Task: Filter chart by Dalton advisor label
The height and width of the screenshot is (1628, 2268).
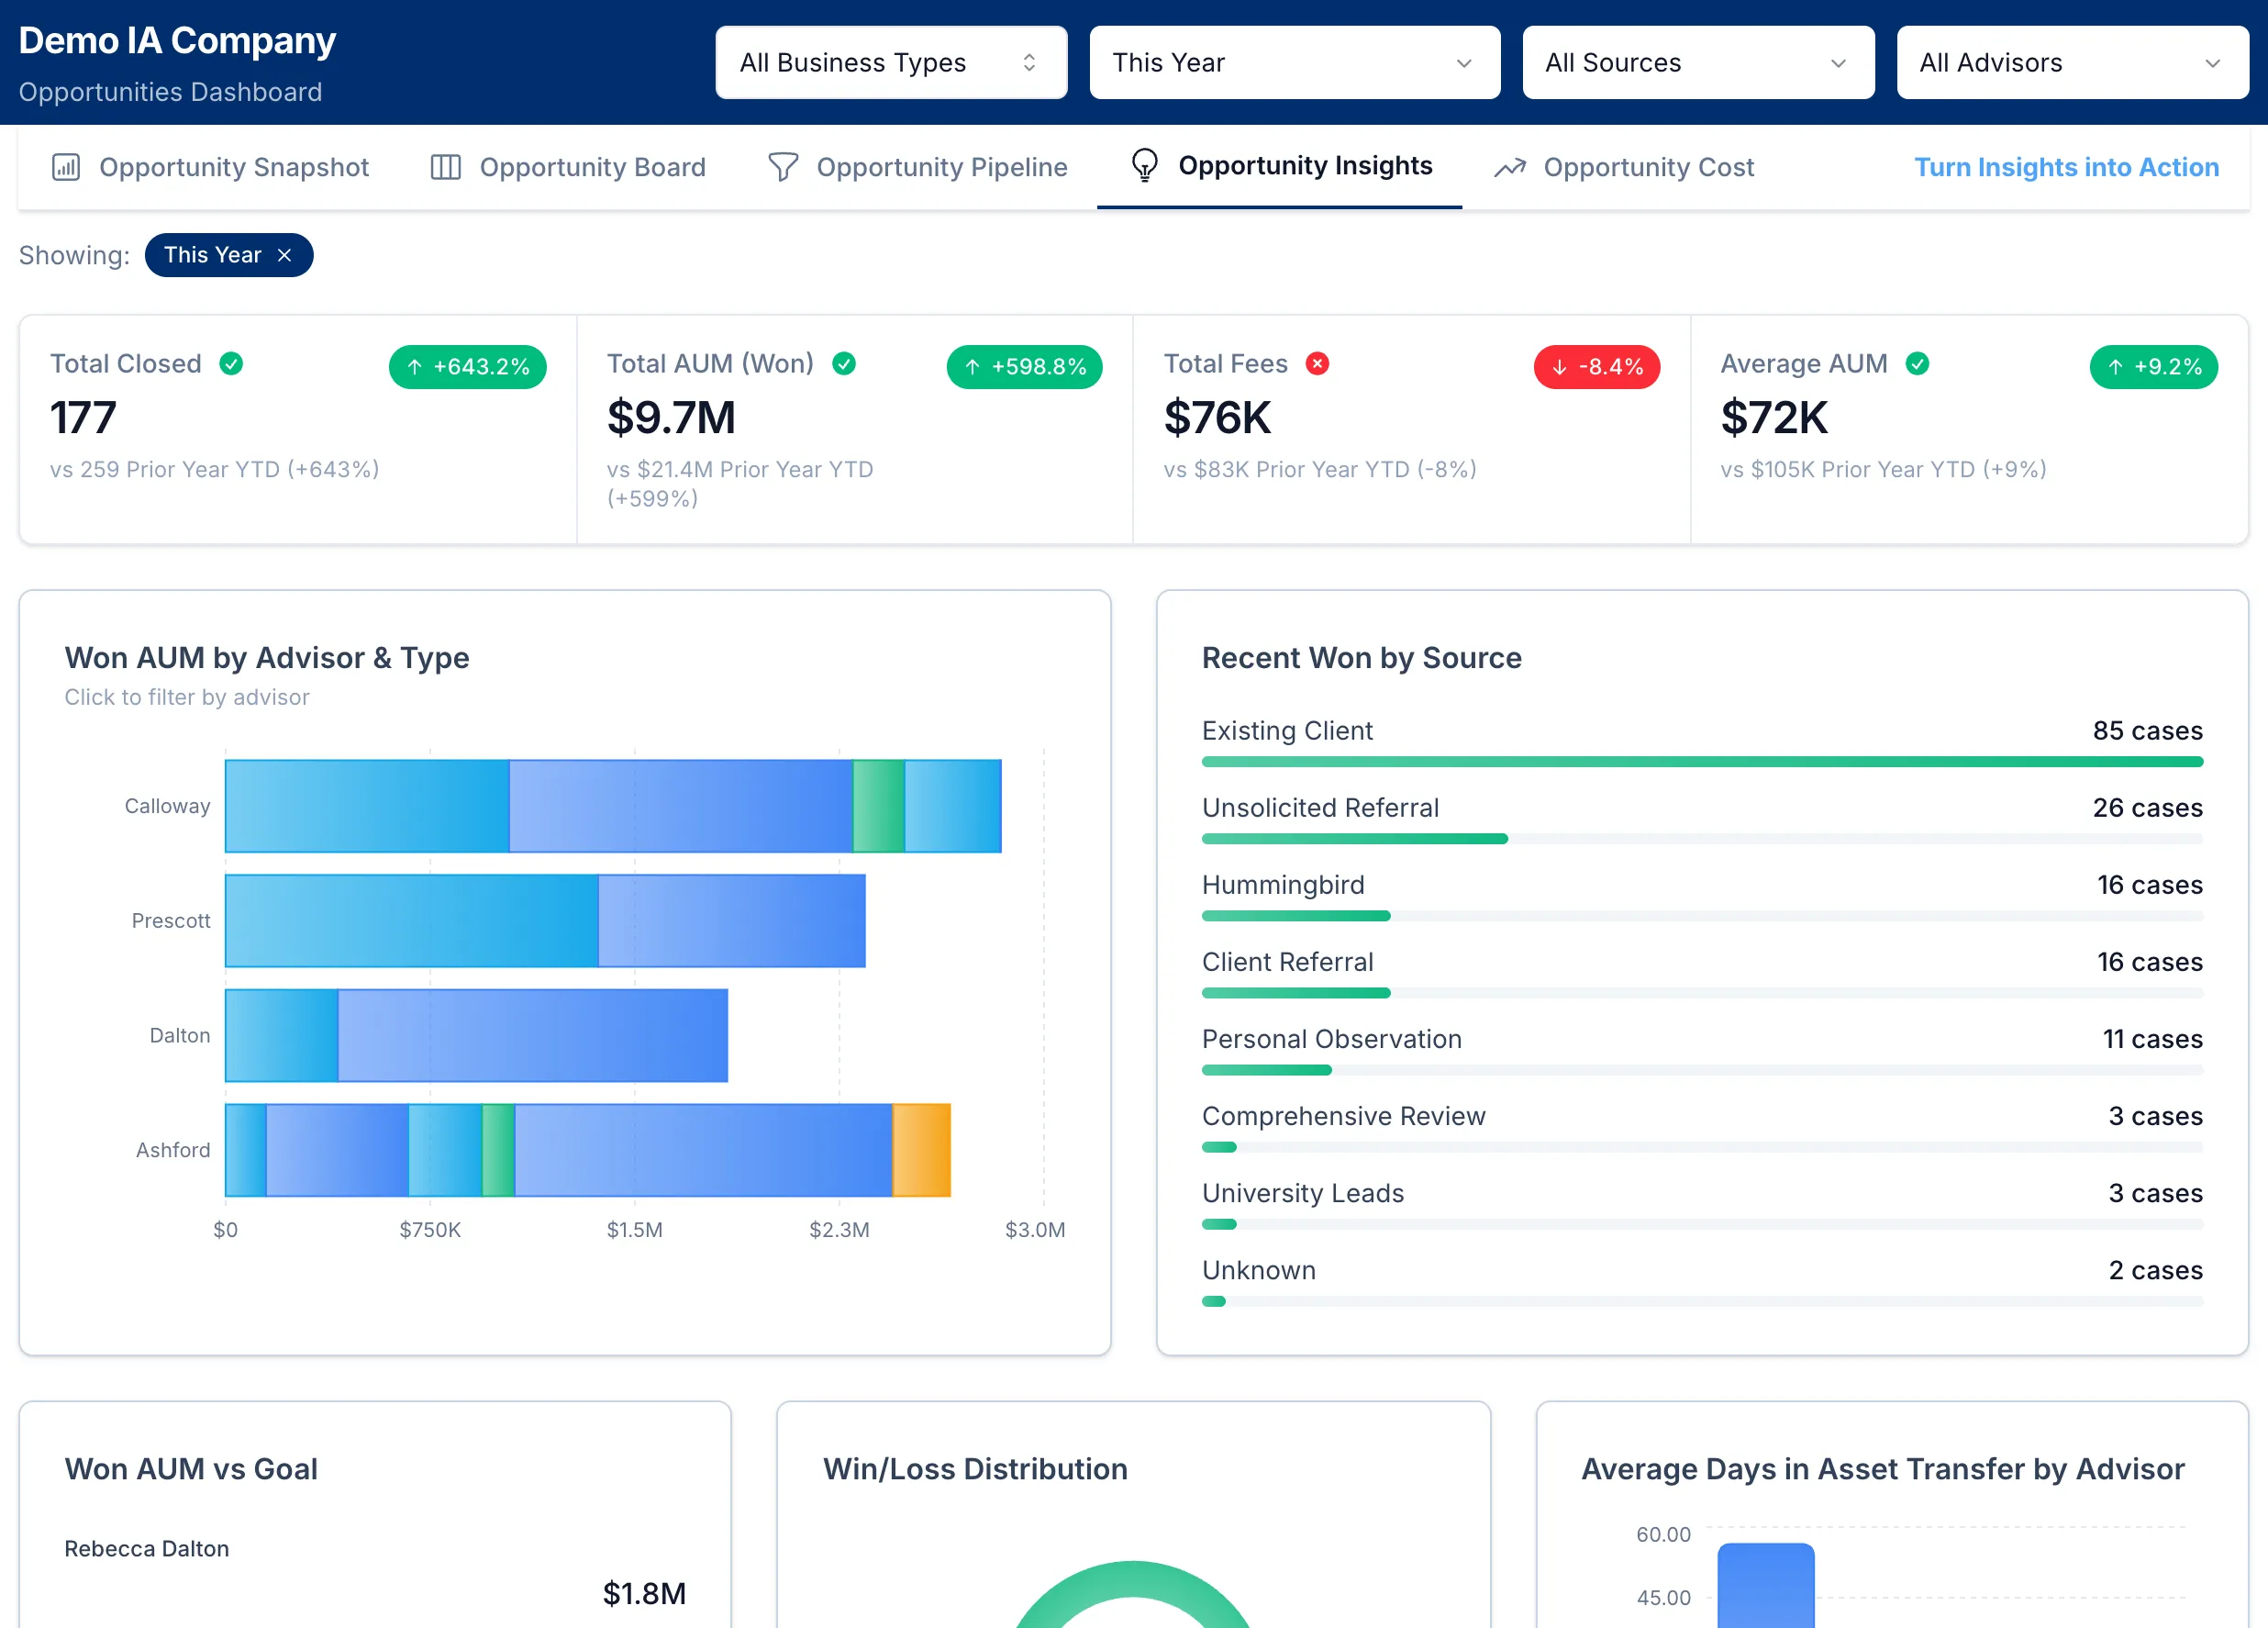Action: click(180, 1035)
